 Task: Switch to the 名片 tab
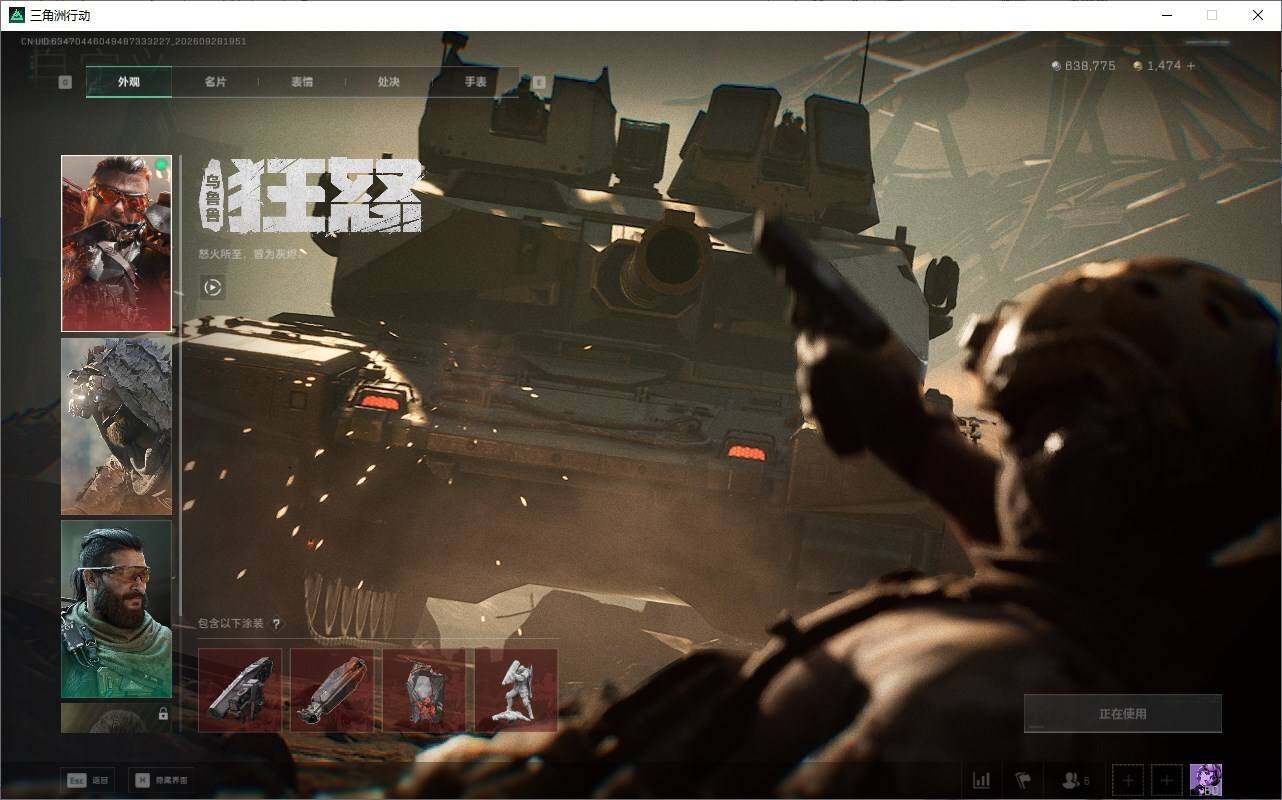coord(215,82)
